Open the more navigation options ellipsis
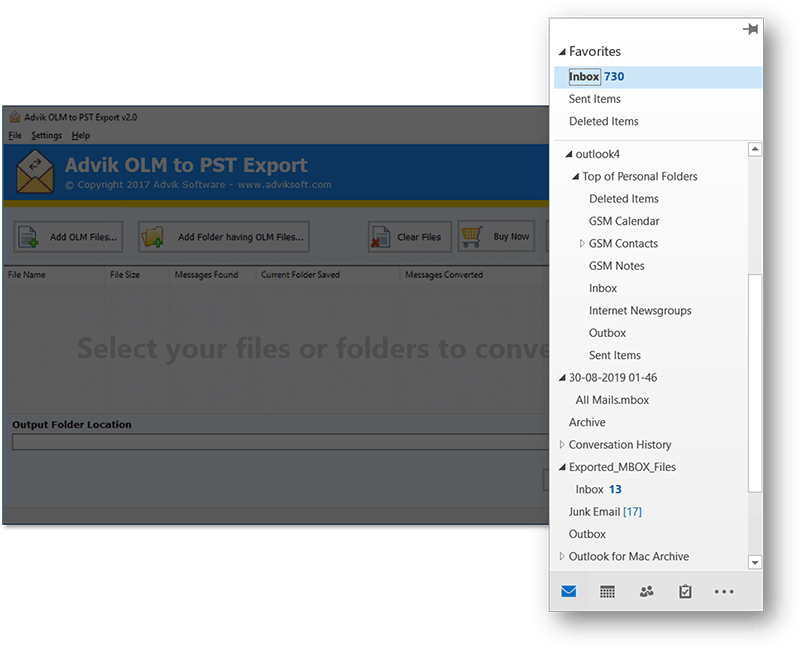800x648 pixels. point(724,592)
